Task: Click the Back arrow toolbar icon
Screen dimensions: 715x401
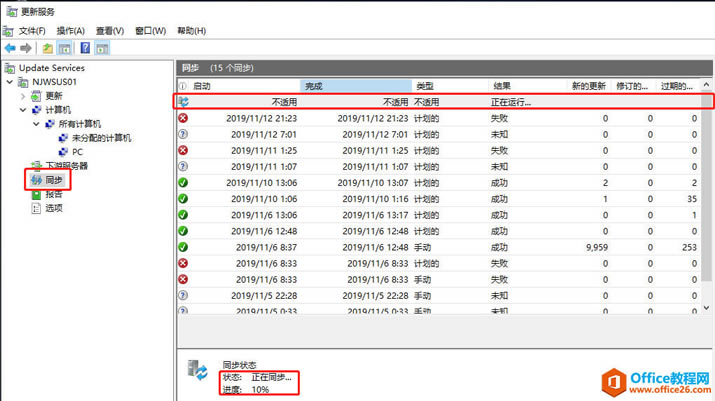Action: coord(10,48)
